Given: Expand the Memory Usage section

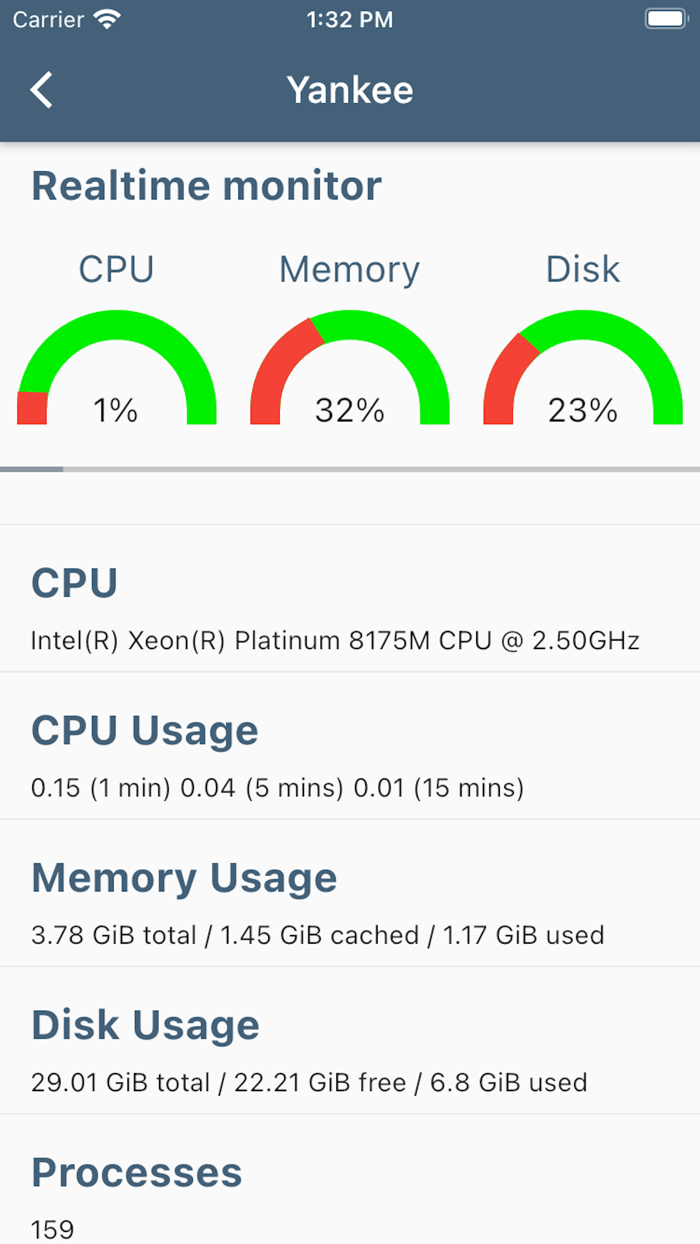Looking at the screenshot, I should (x=184, y=877).
